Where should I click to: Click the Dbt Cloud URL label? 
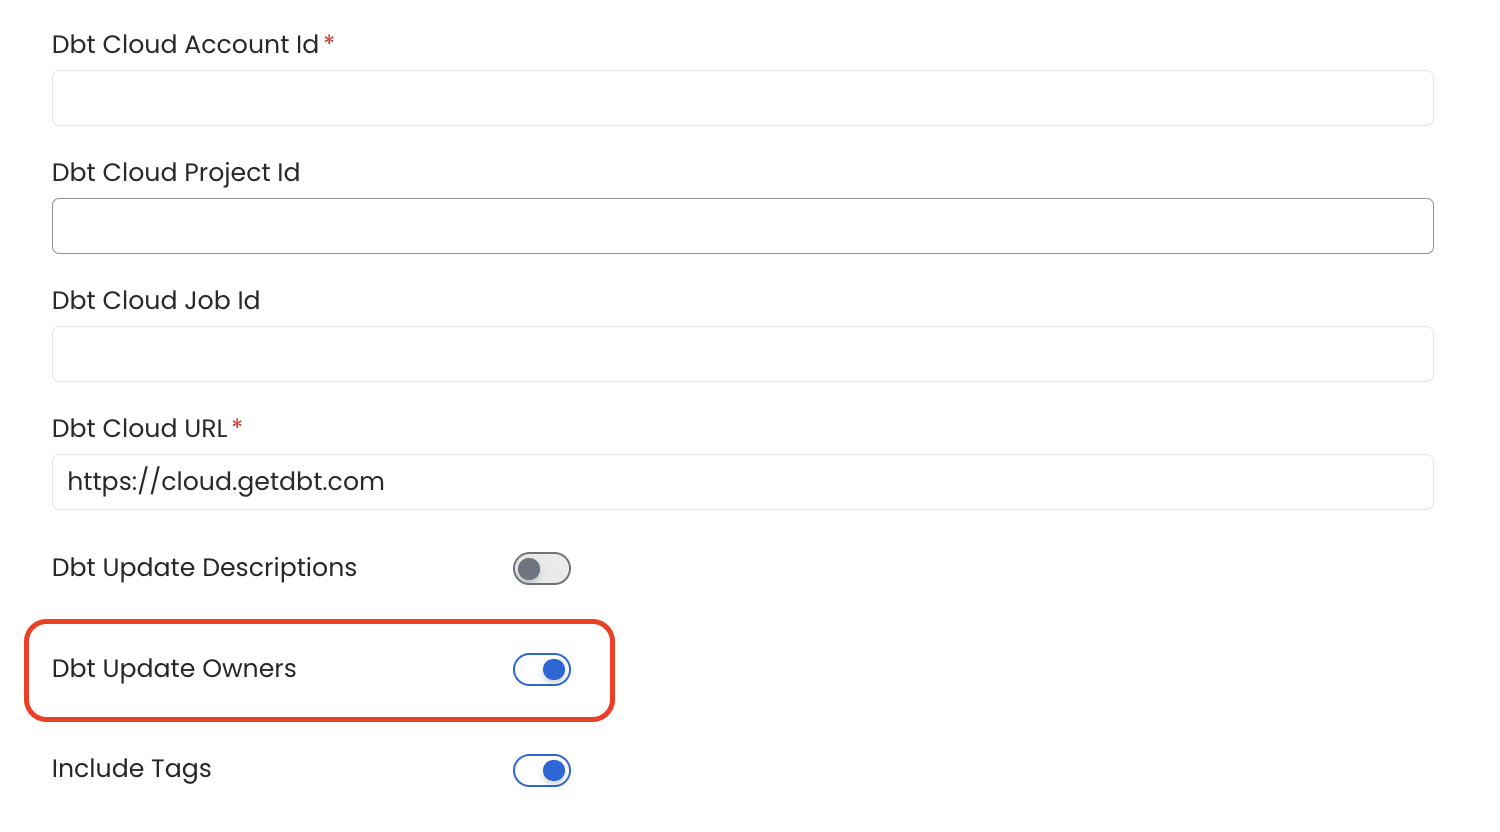(x=140, y=428)
